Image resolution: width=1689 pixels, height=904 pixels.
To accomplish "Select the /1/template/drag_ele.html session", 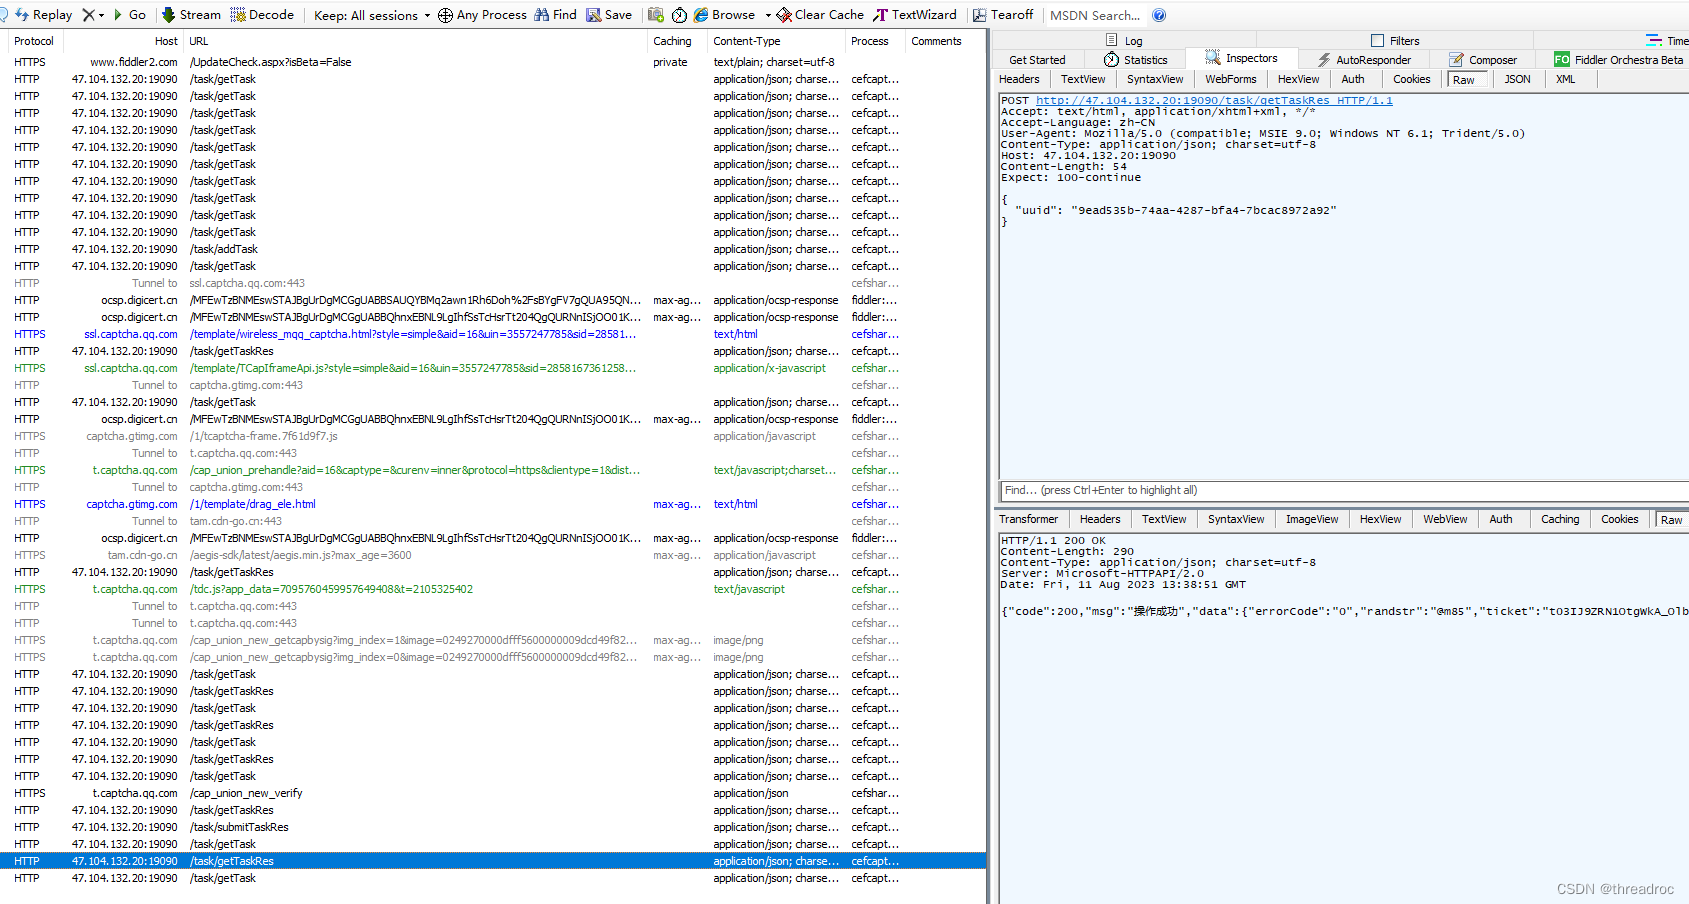I will coord(493,504).
